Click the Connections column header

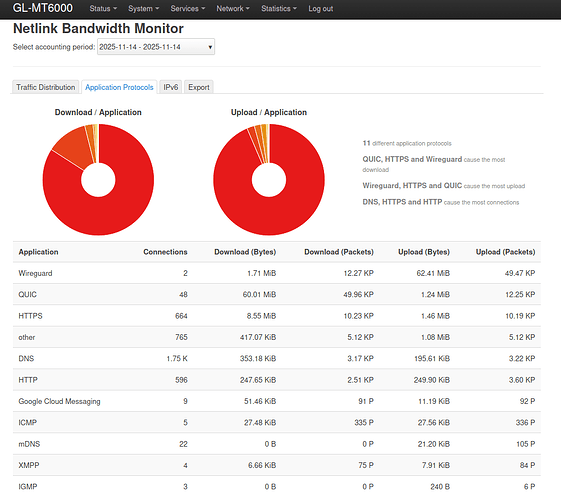click(x=165, y=252)
